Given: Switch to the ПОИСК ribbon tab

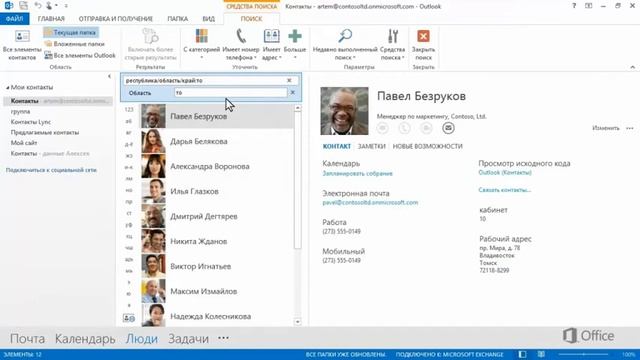Looking at the screenshot, I should 251,19.
